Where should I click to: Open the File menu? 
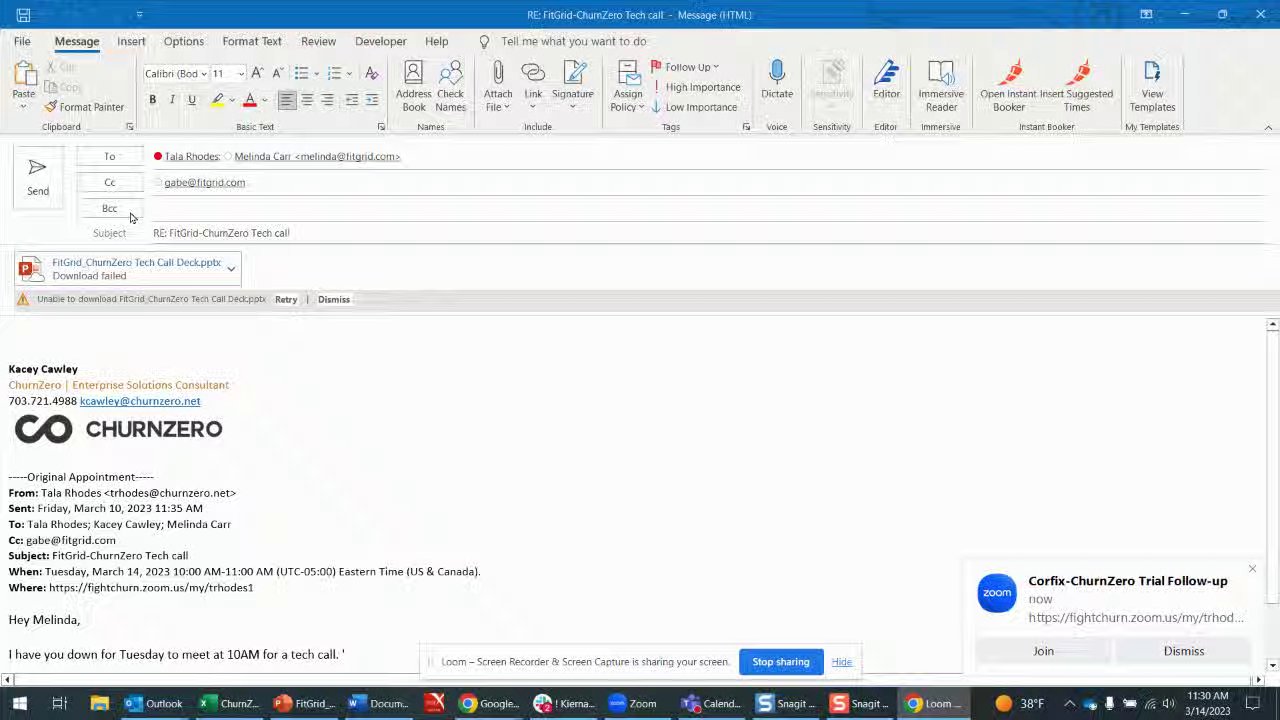[22, 41]
